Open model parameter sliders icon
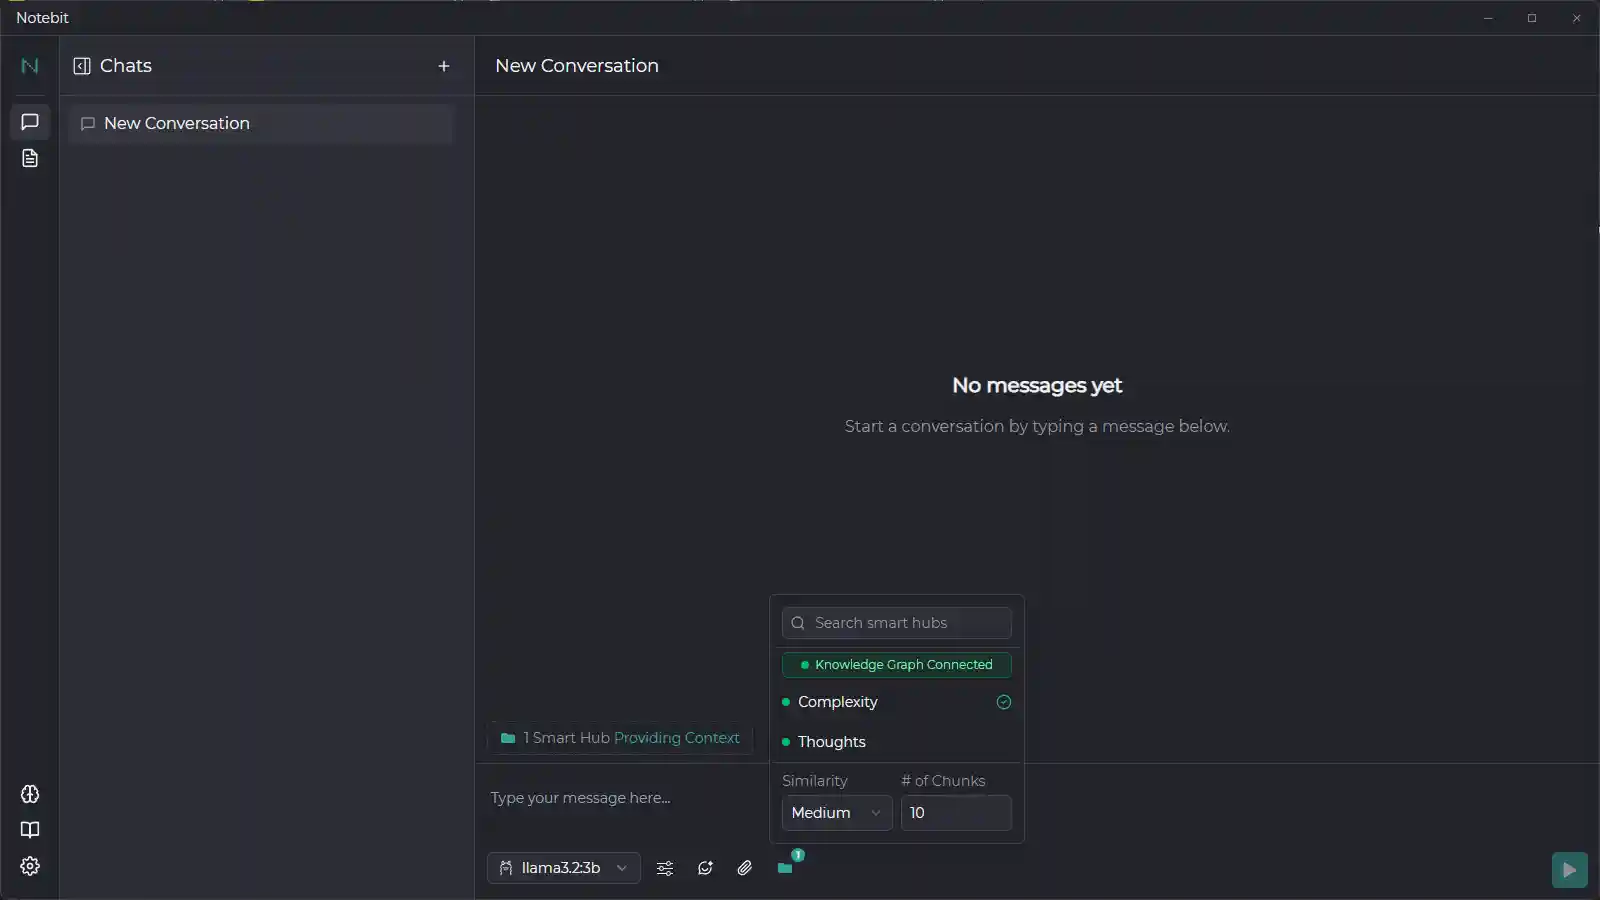This screenshot has width=1600, height=900. pyautogui.click(x=665, y=868)
